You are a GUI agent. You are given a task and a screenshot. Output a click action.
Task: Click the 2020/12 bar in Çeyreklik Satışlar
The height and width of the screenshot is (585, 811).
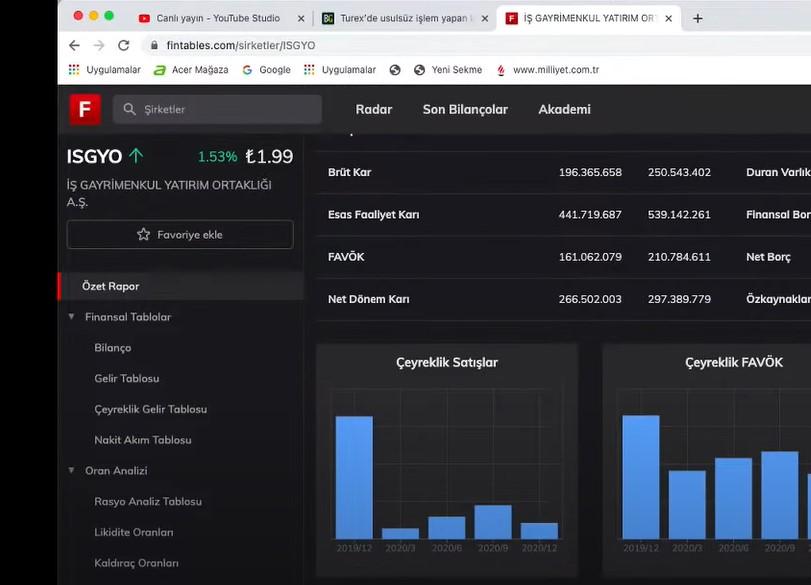pos(539,531)
